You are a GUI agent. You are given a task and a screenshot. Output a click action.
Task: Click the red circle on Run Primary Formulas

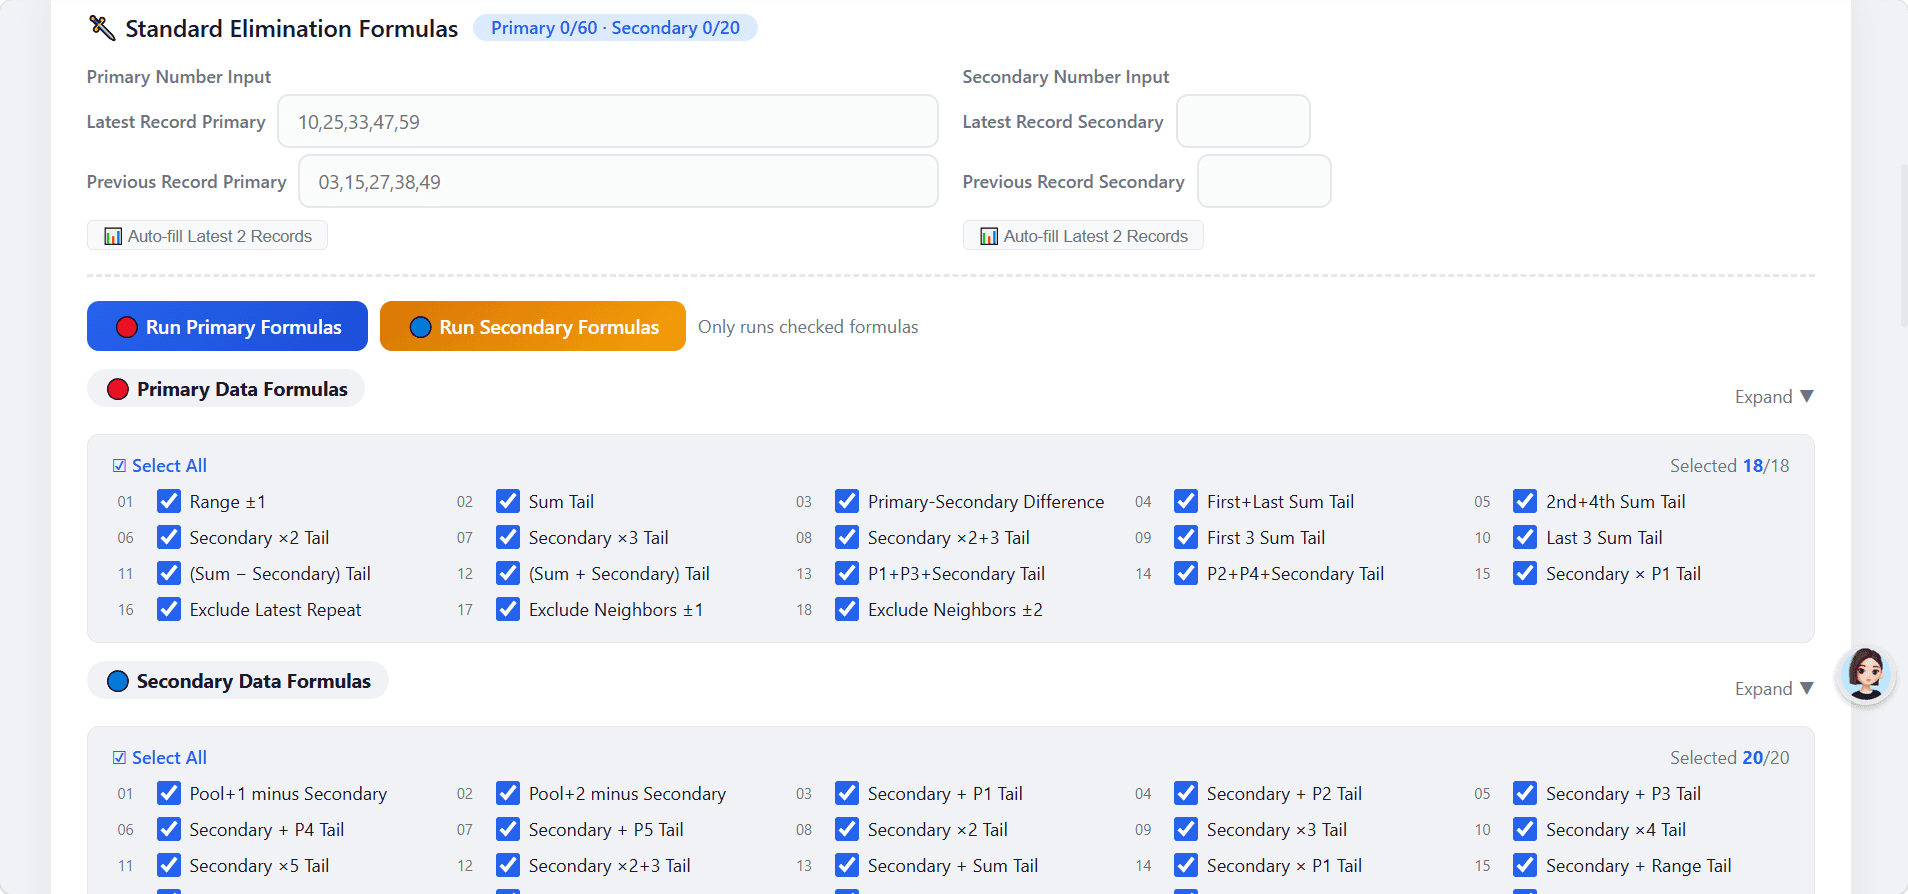(x=126, y=327)
